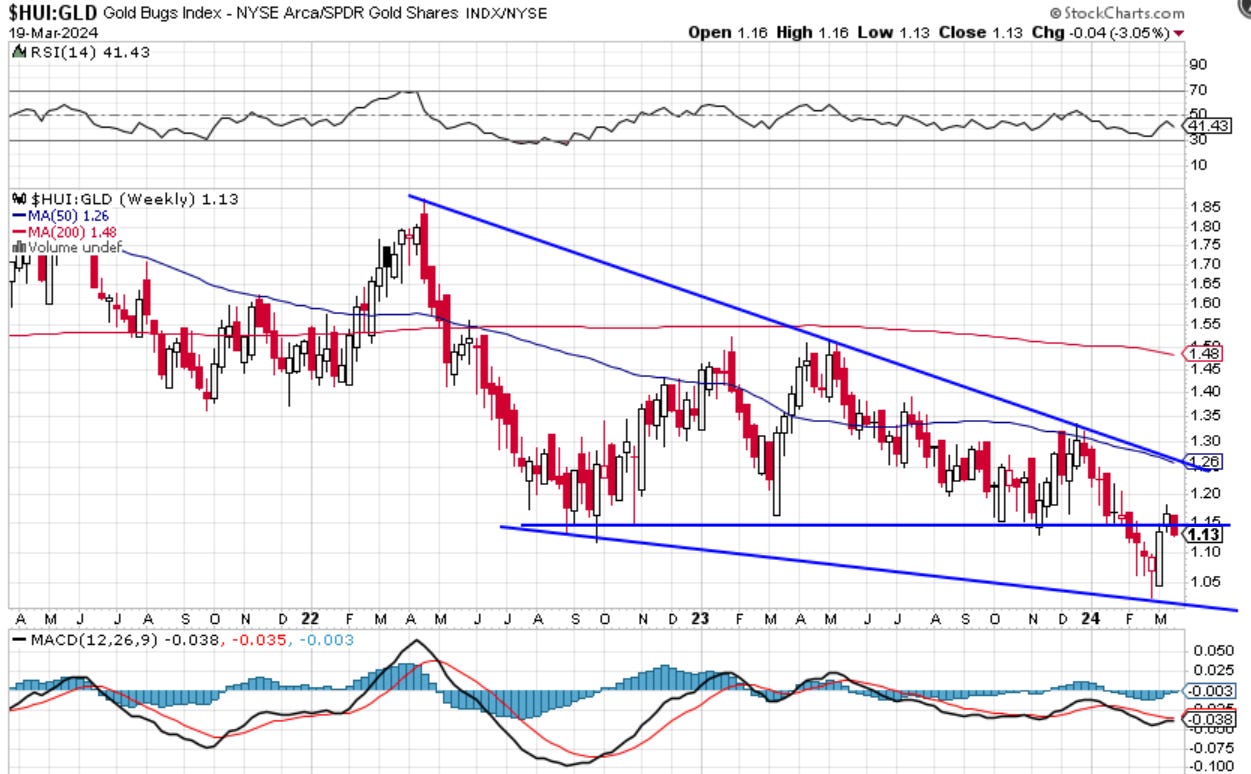Click the 1.60 price axis label

coord(1203,303)
